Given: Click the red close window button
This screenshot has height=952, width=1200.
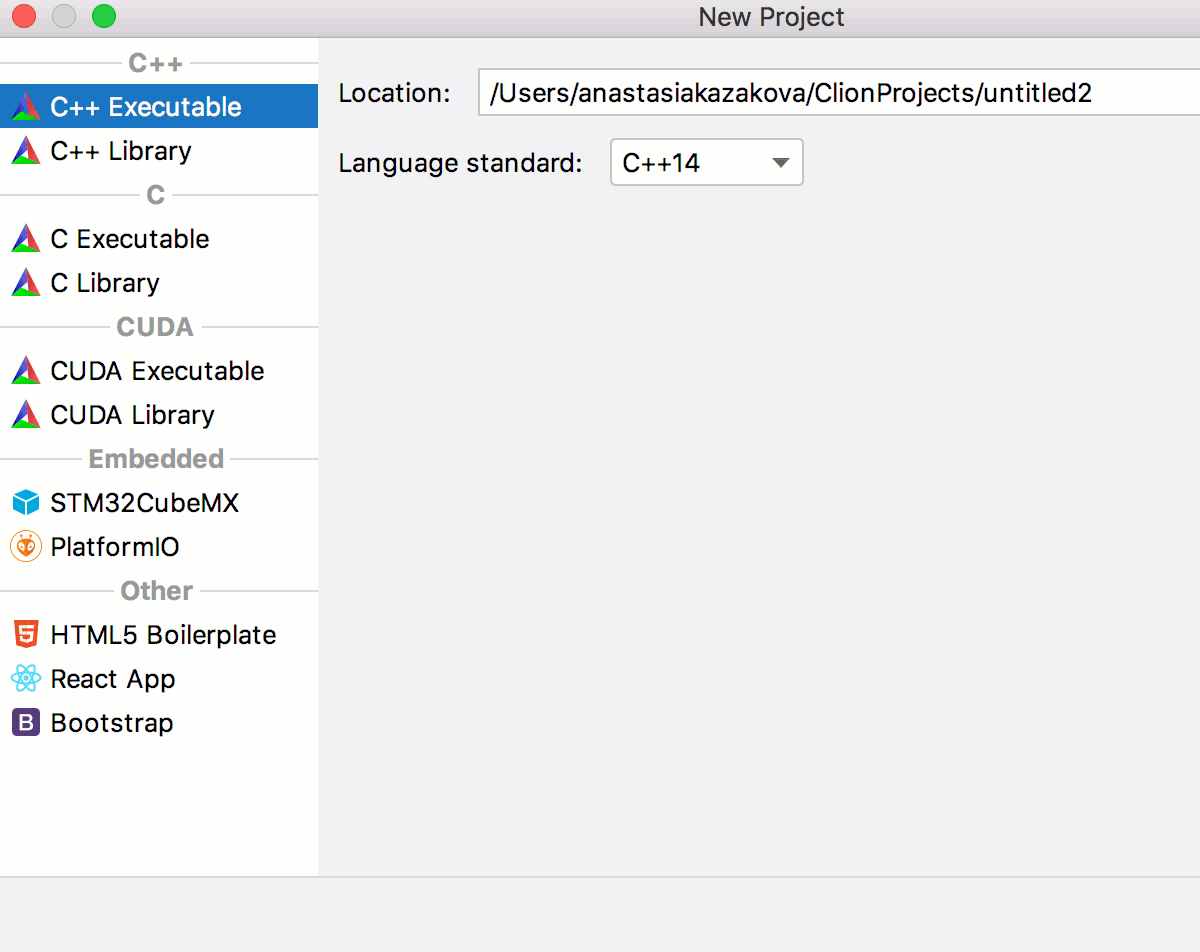Looking at the screenshot, I should [23, 16].
